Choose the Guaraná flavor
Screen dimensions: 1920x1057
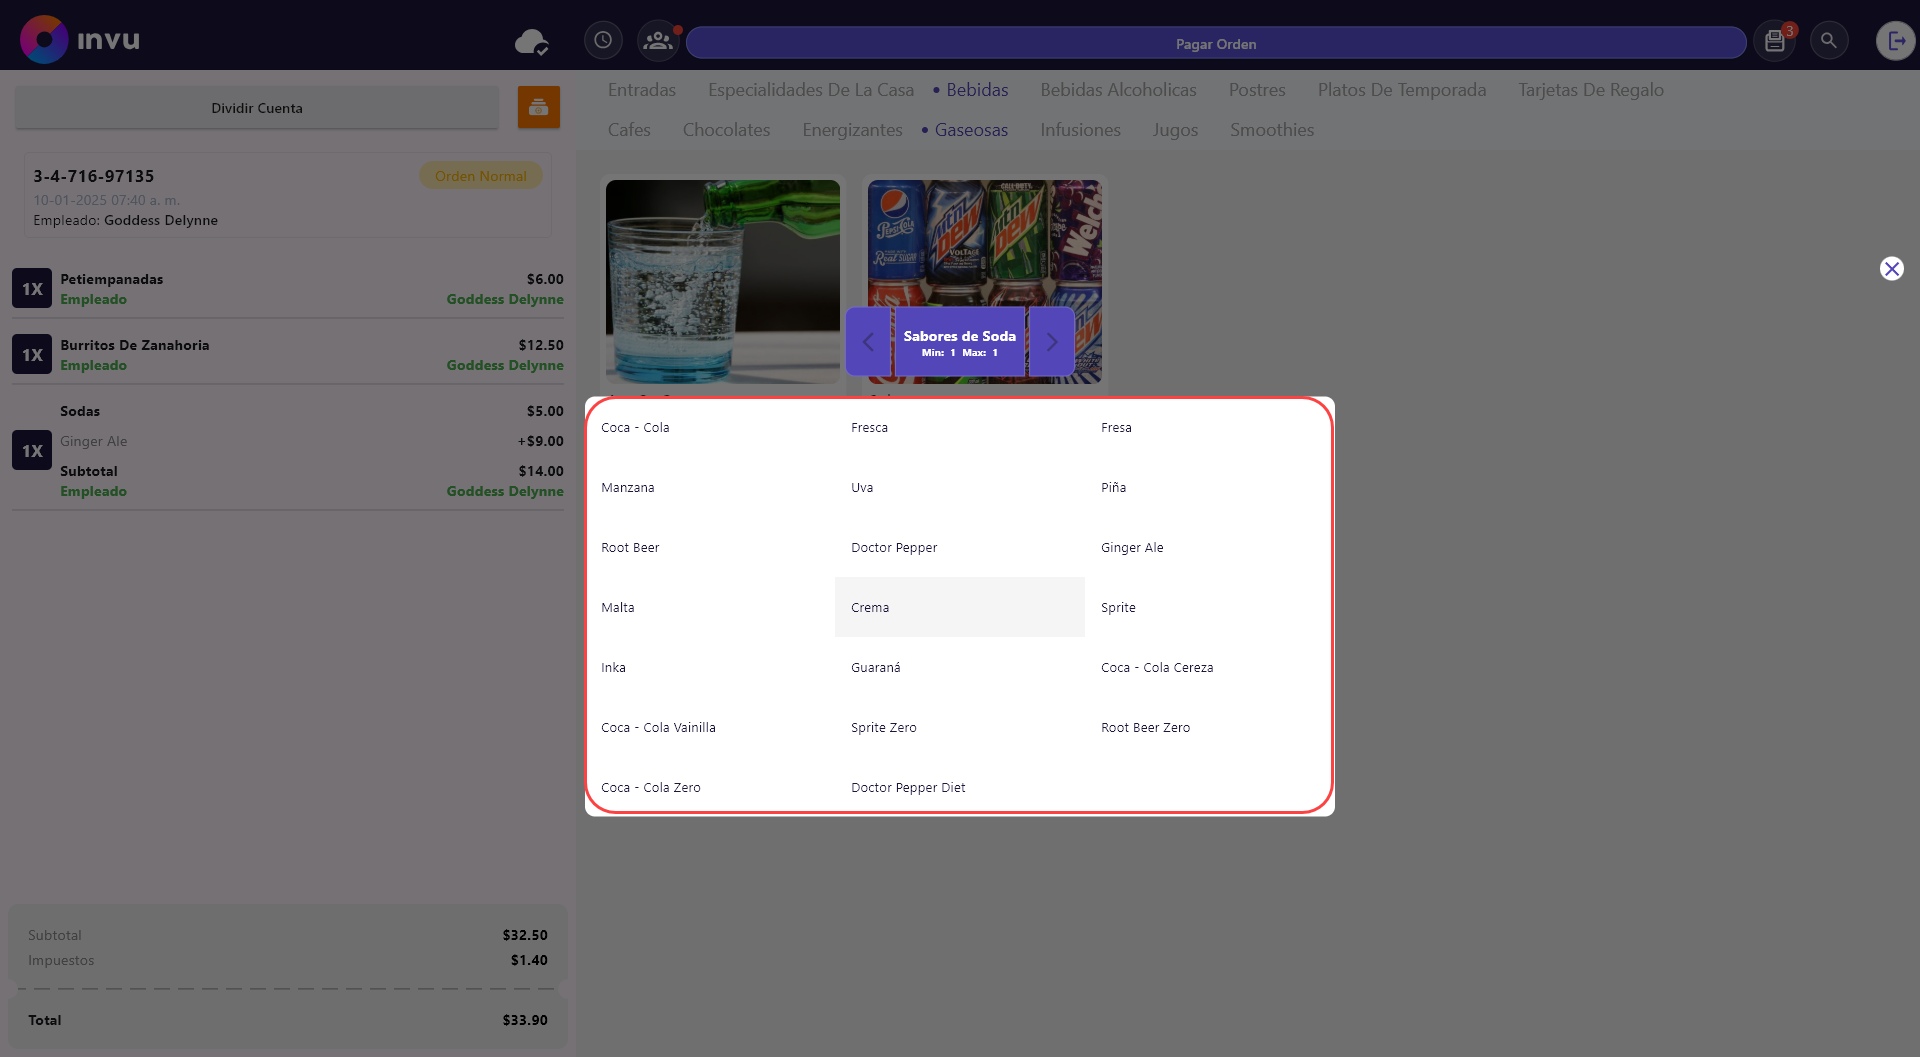(x=960, y=667)
